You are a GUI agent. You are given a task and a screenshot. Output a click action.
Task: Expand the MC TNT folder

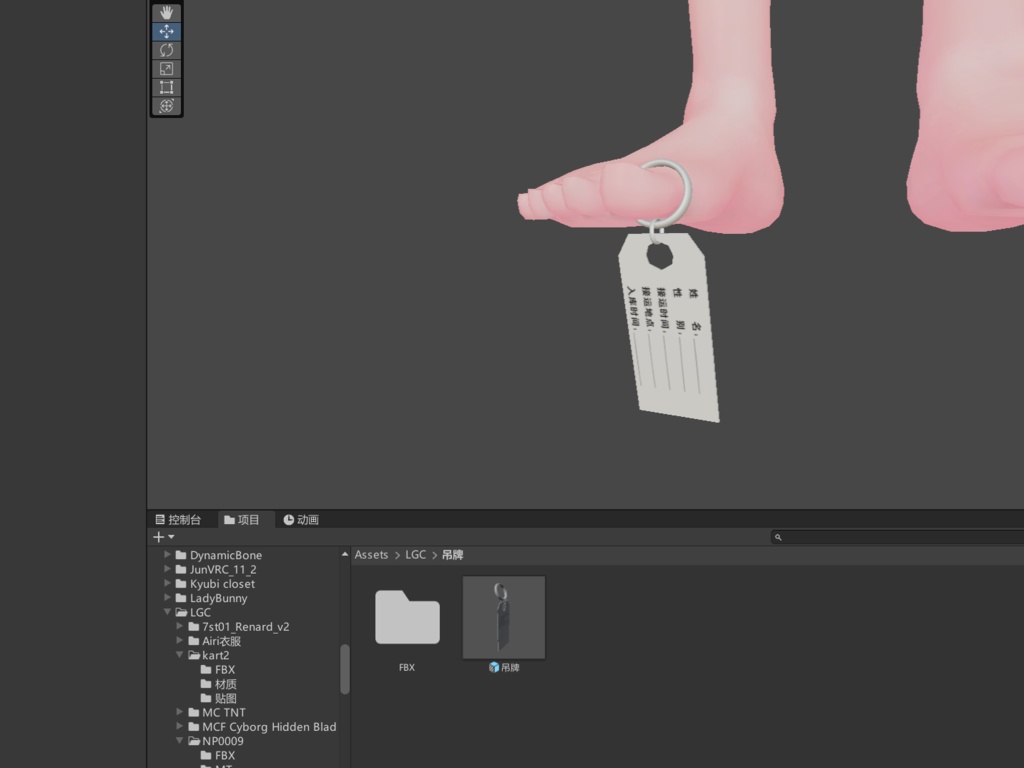tap(180, 712)
